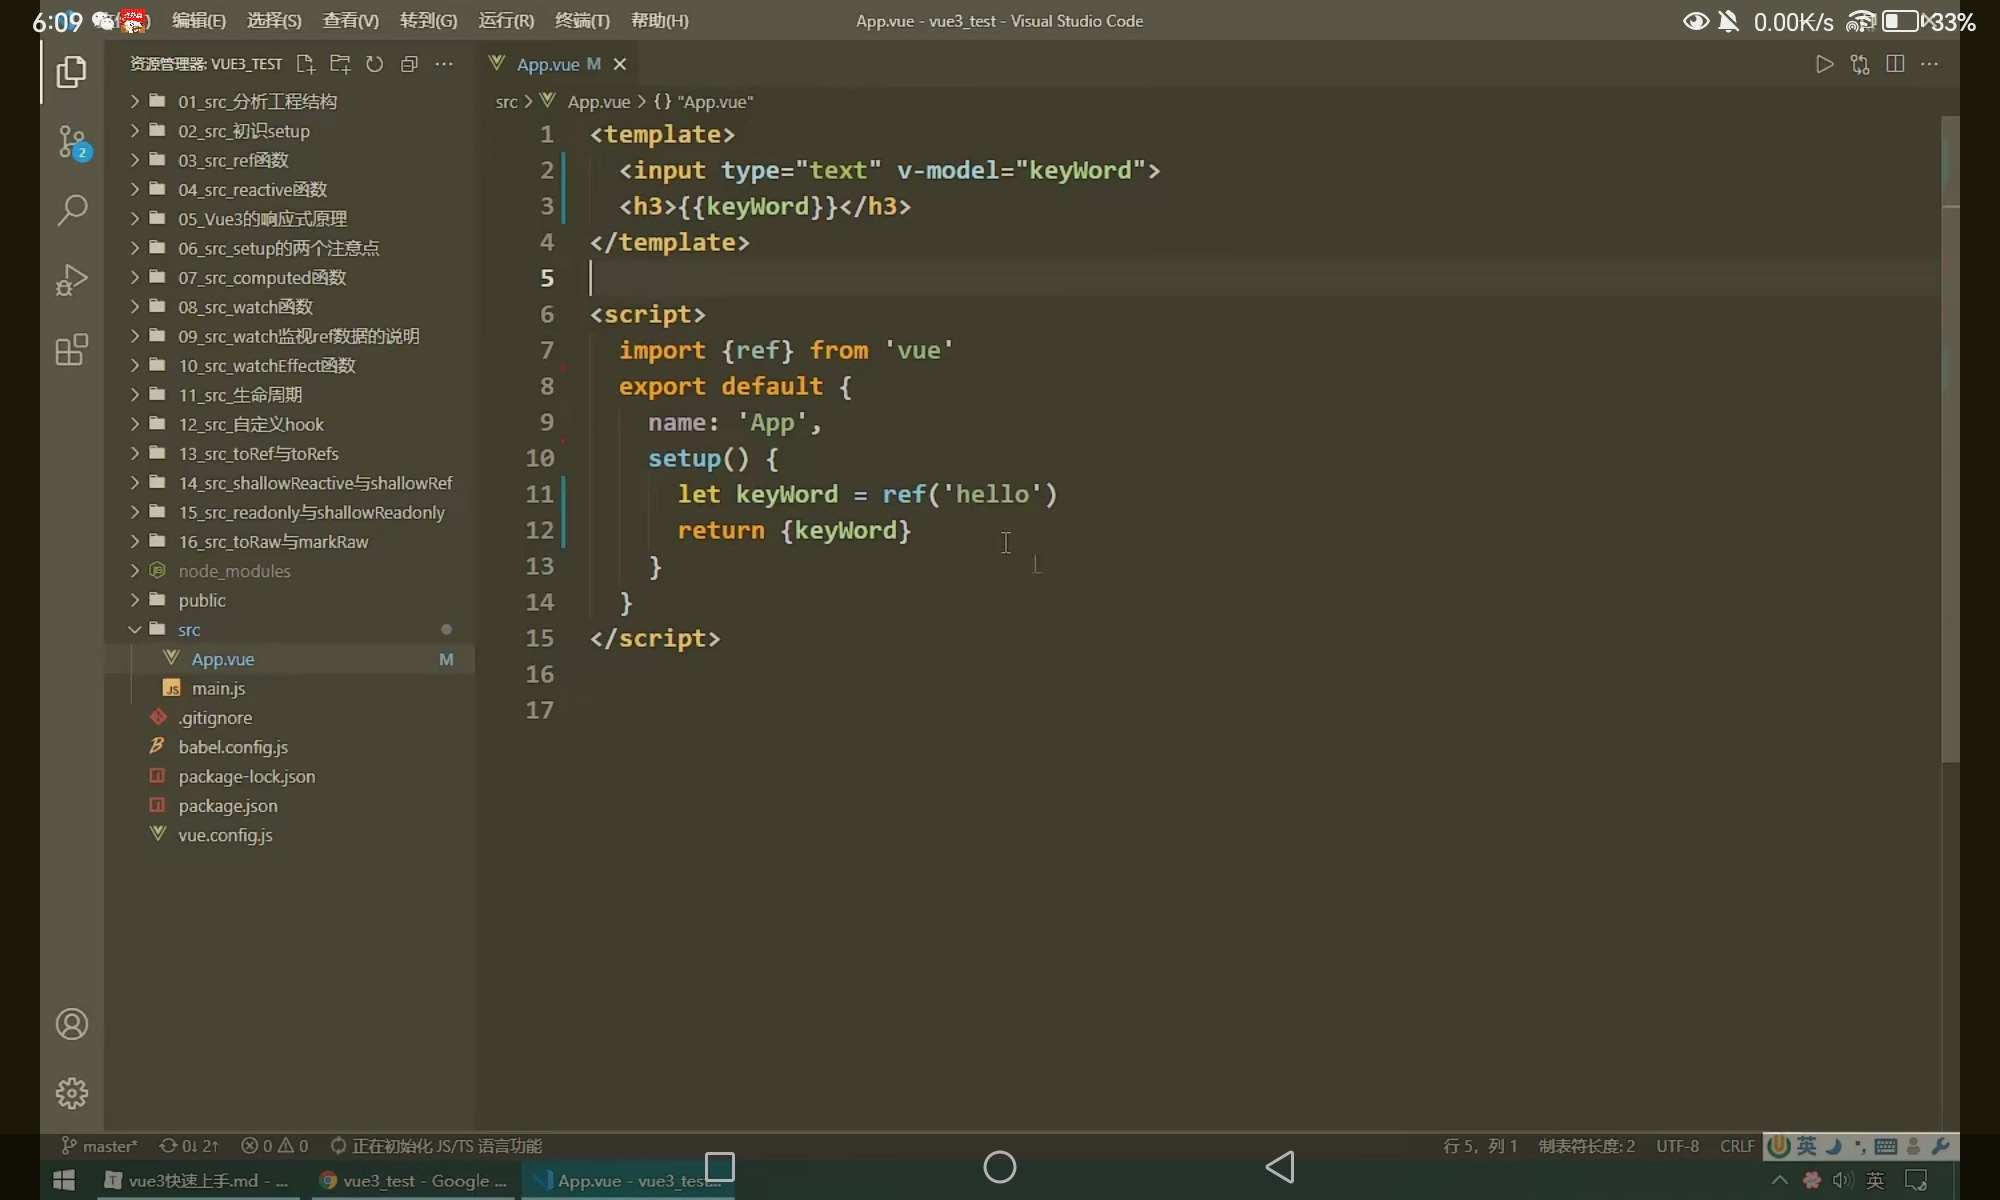Click the master branch status item
Screen dimensions: 2000x1200
tap(100, 1146)
